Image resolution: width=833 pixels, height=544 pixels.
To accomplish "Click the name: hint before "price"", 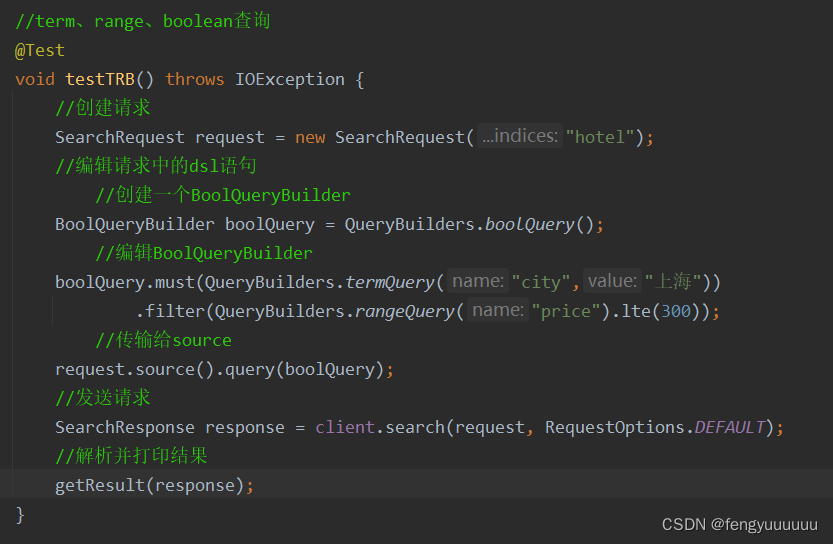I will [x=498, y=310].
